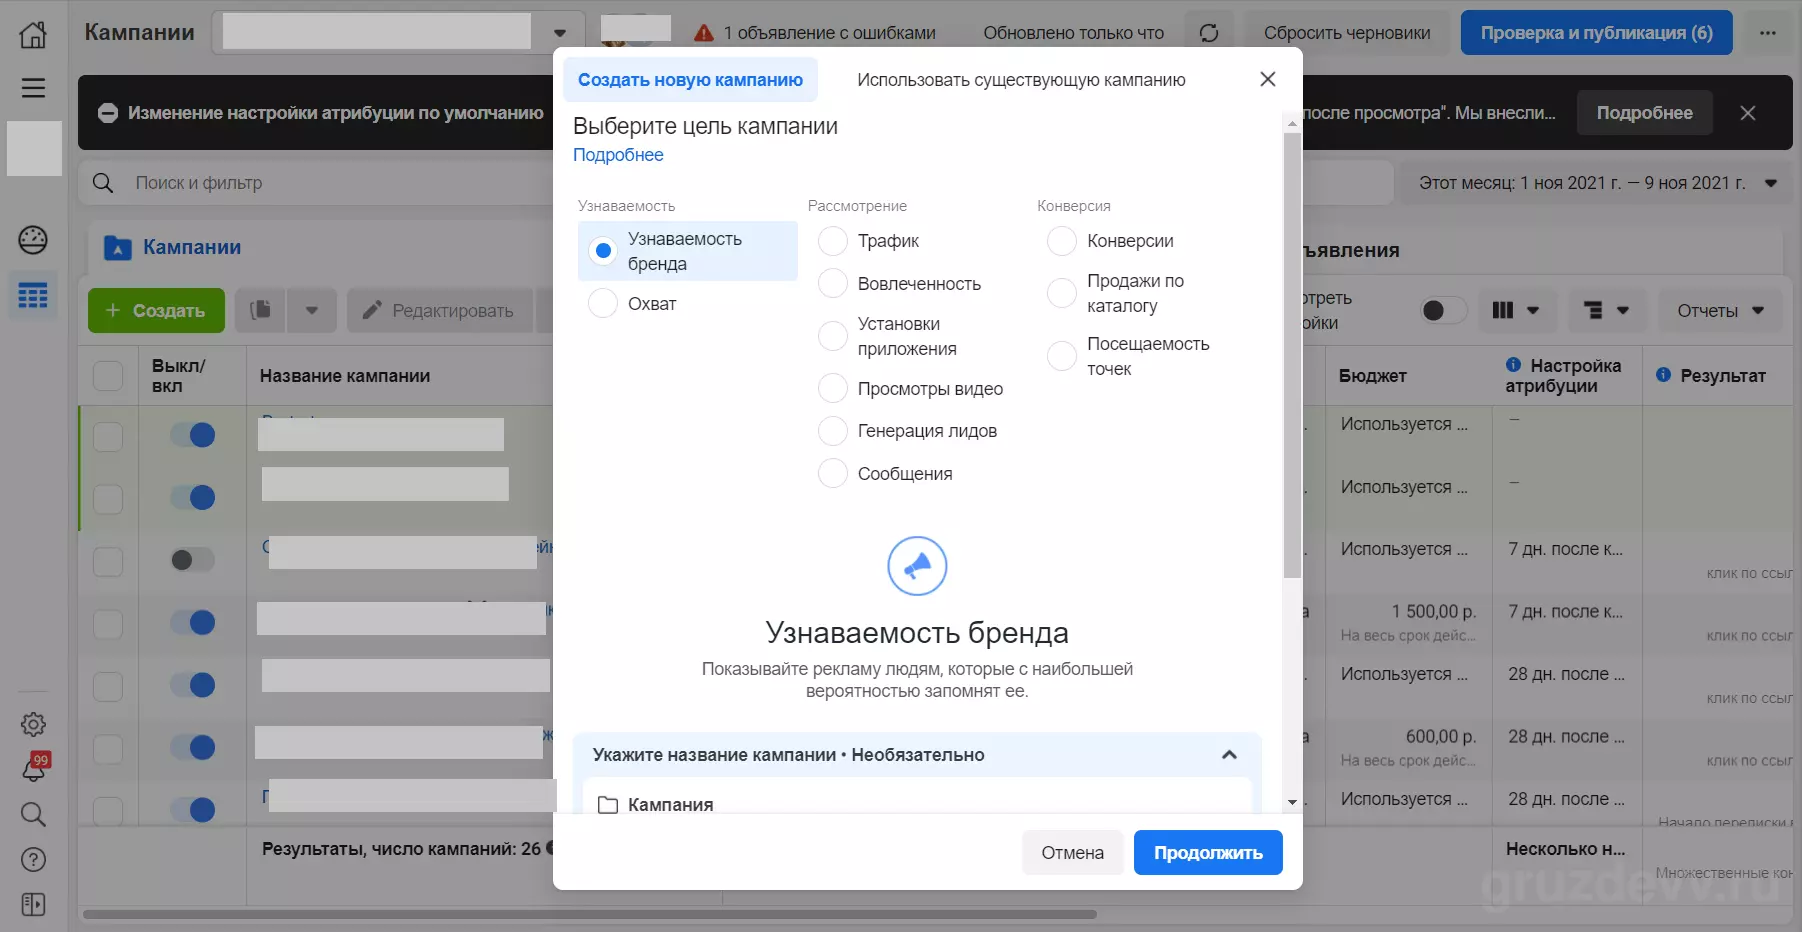Switch to Использовать существующую кампанию tab
Viewport: 1802px width, 932px height.
pos(1021,80)
